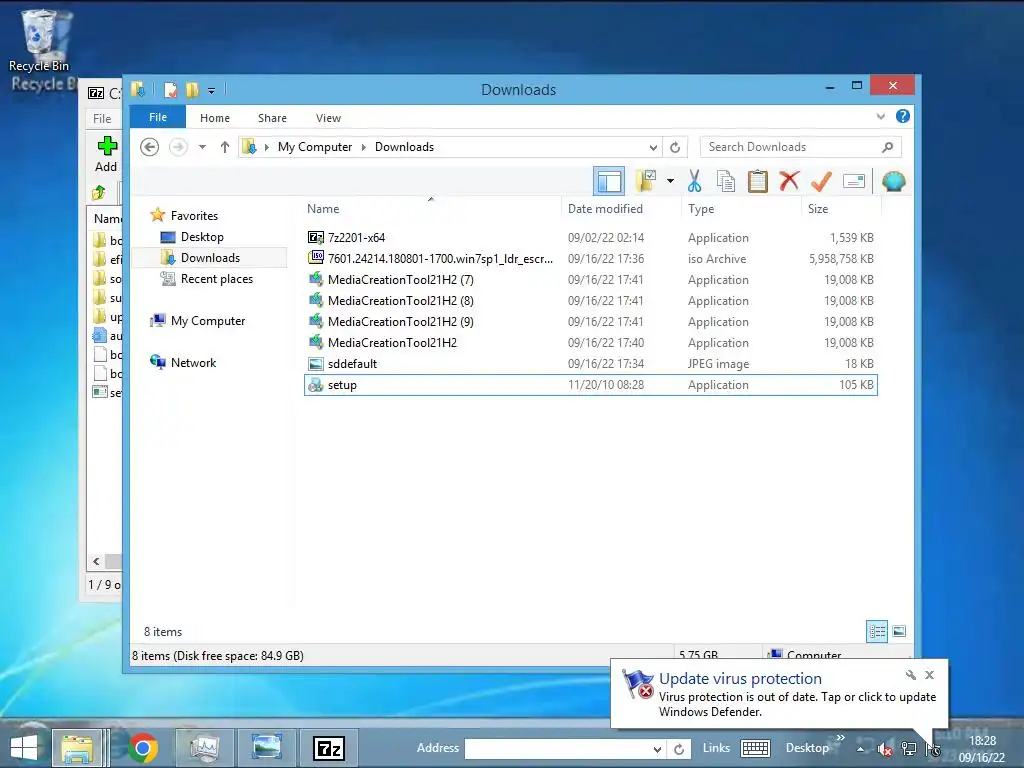This screenshot has width=1024, height=768.
Task: Click the Up one level arrow
Action: coord(225,147)
